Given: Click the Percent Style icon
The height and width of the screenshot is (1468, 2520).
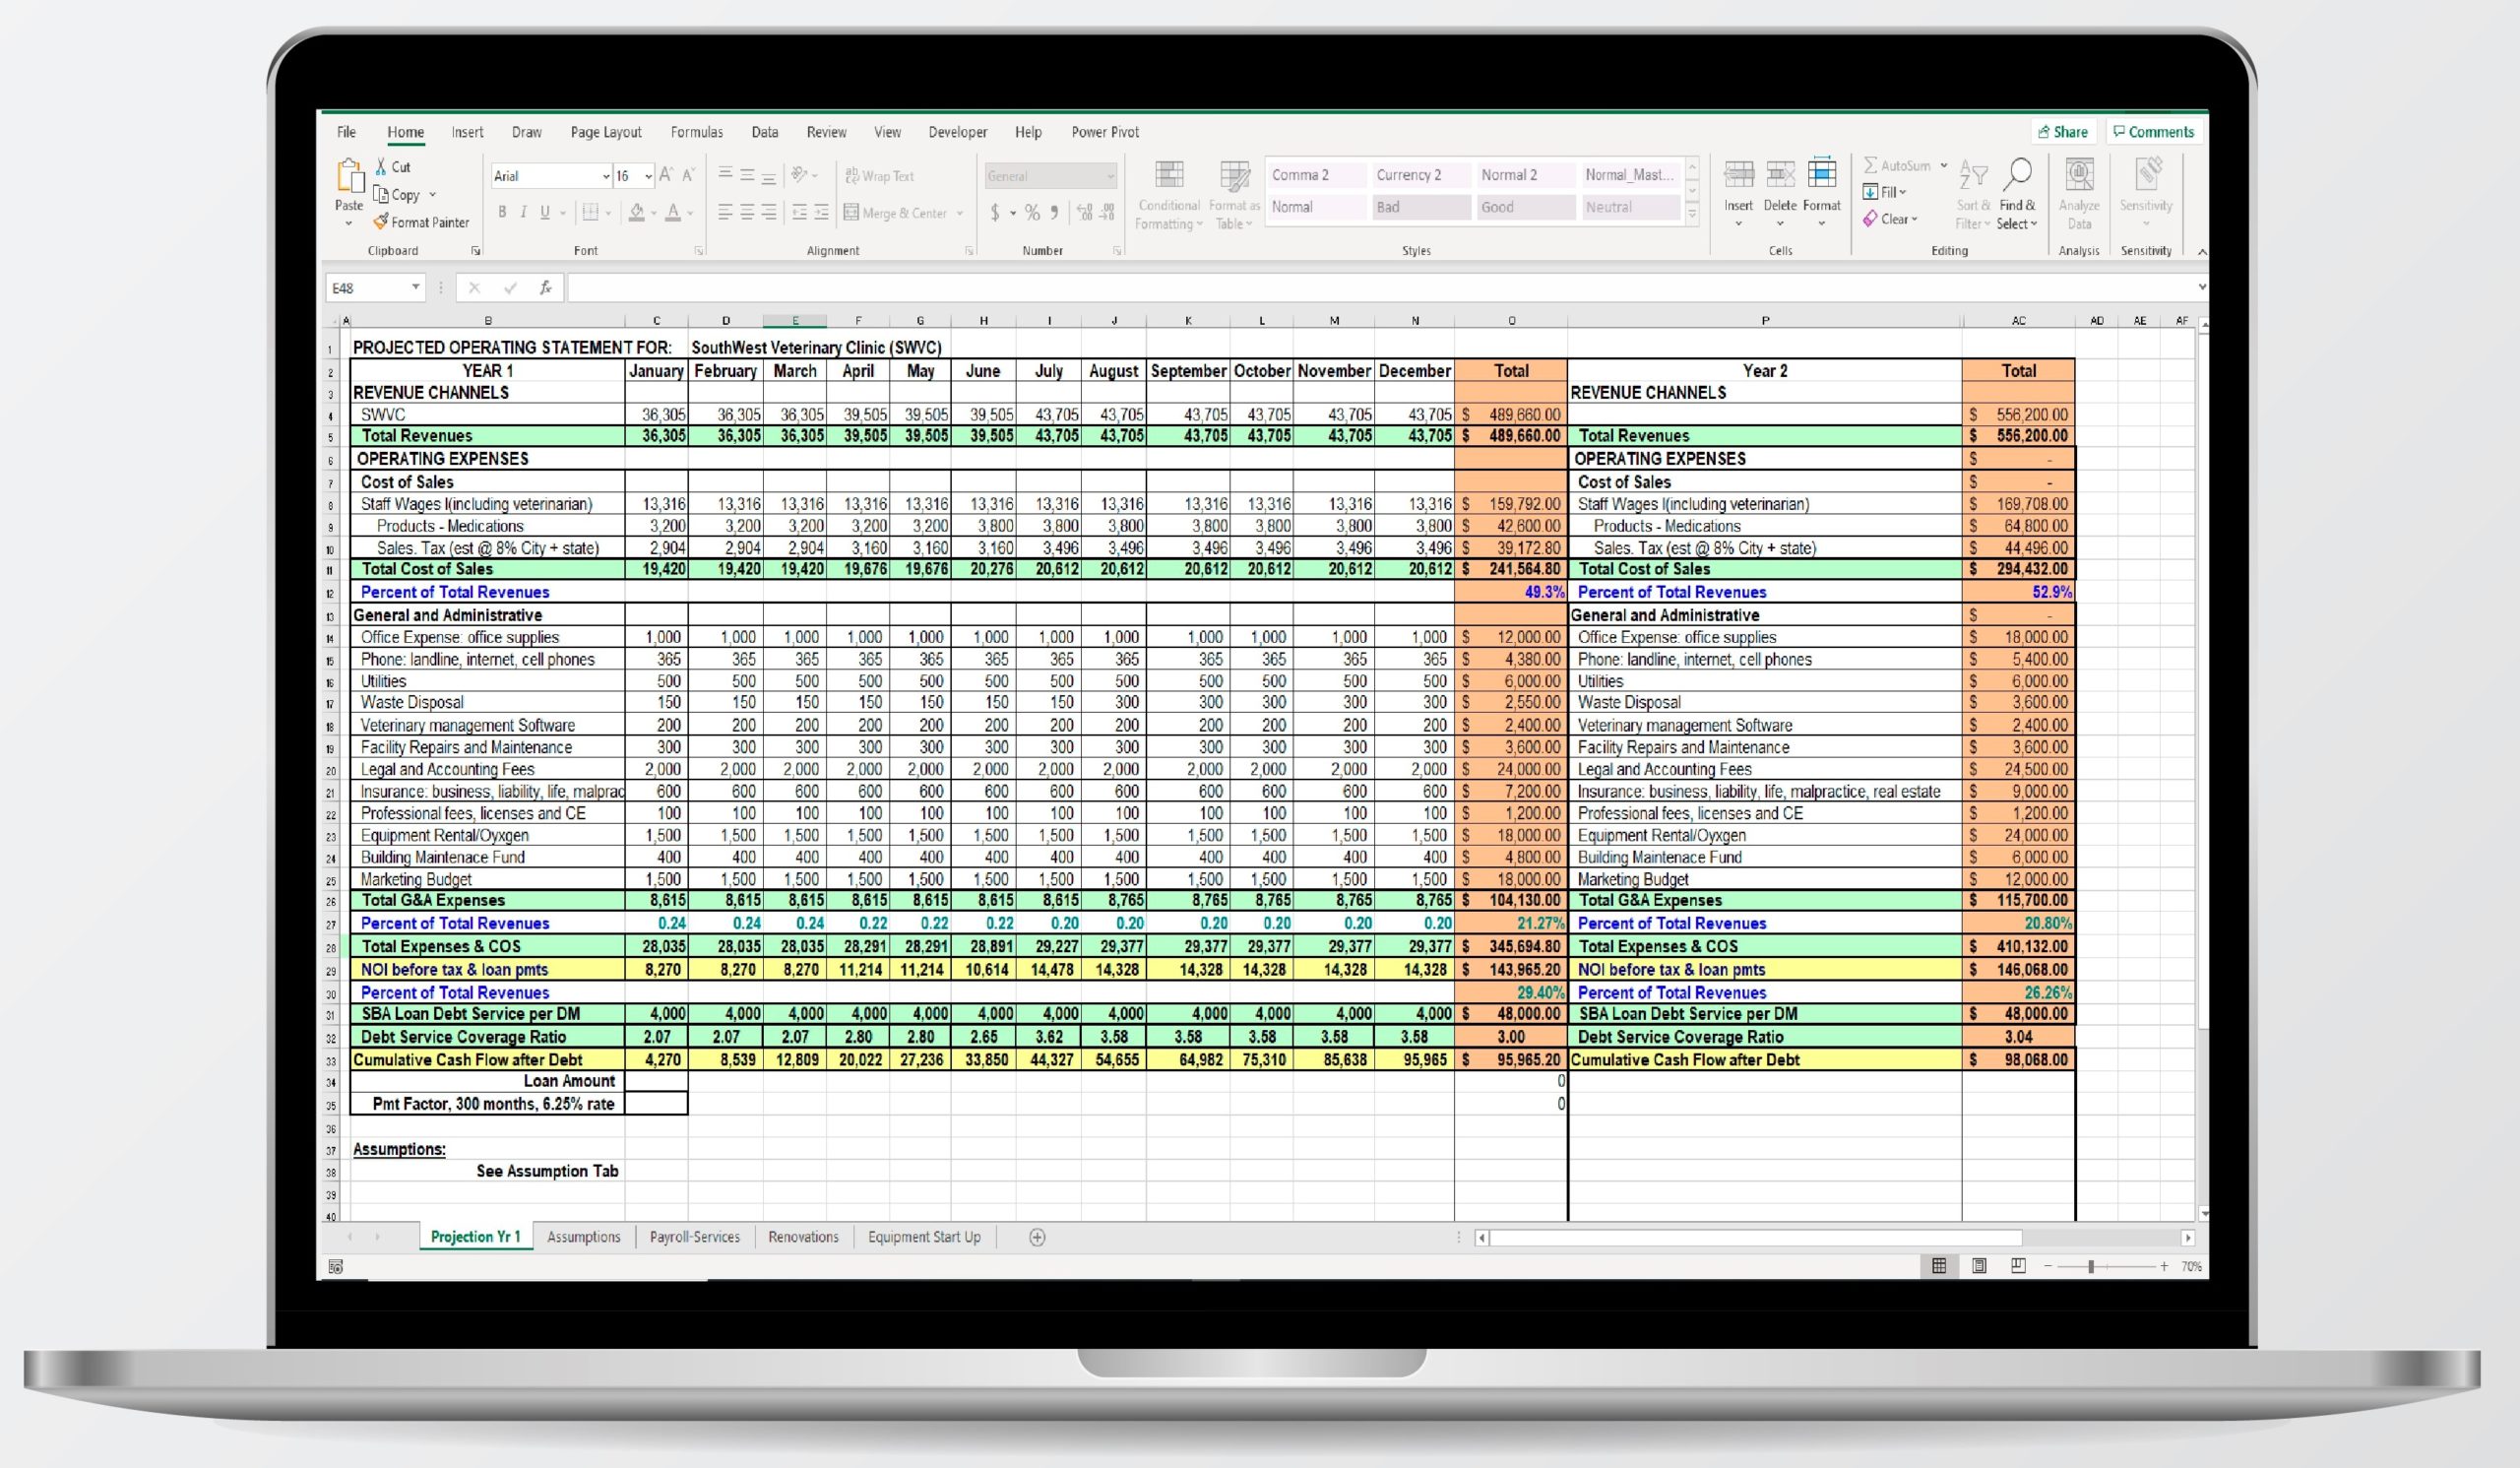Looking at the screenshot, I should click(x=1032, y=212).
